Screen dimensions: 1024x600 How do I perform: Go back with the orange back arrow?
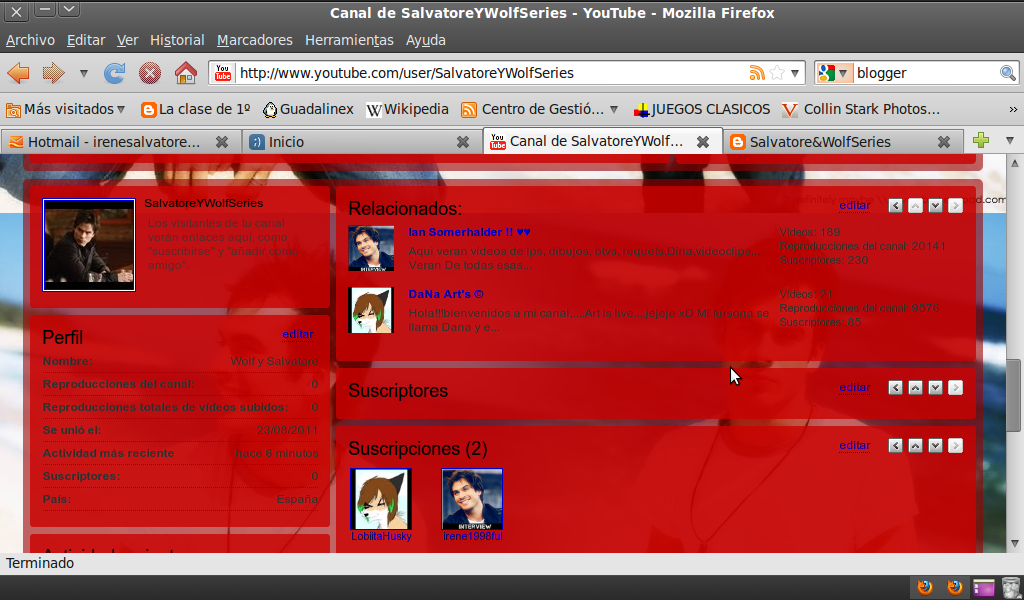pos(18,72)
